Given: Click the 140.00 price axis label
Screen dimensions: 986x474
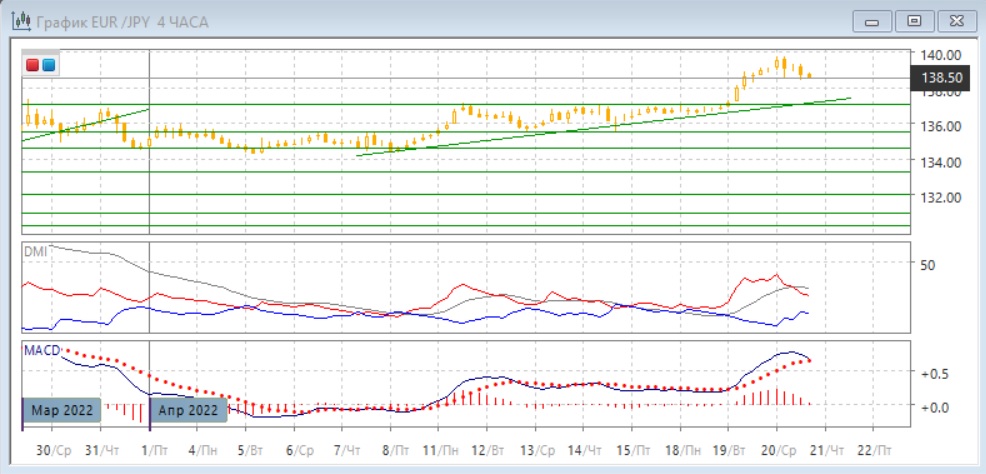Looking at the screenshot, I should [941, 55].
